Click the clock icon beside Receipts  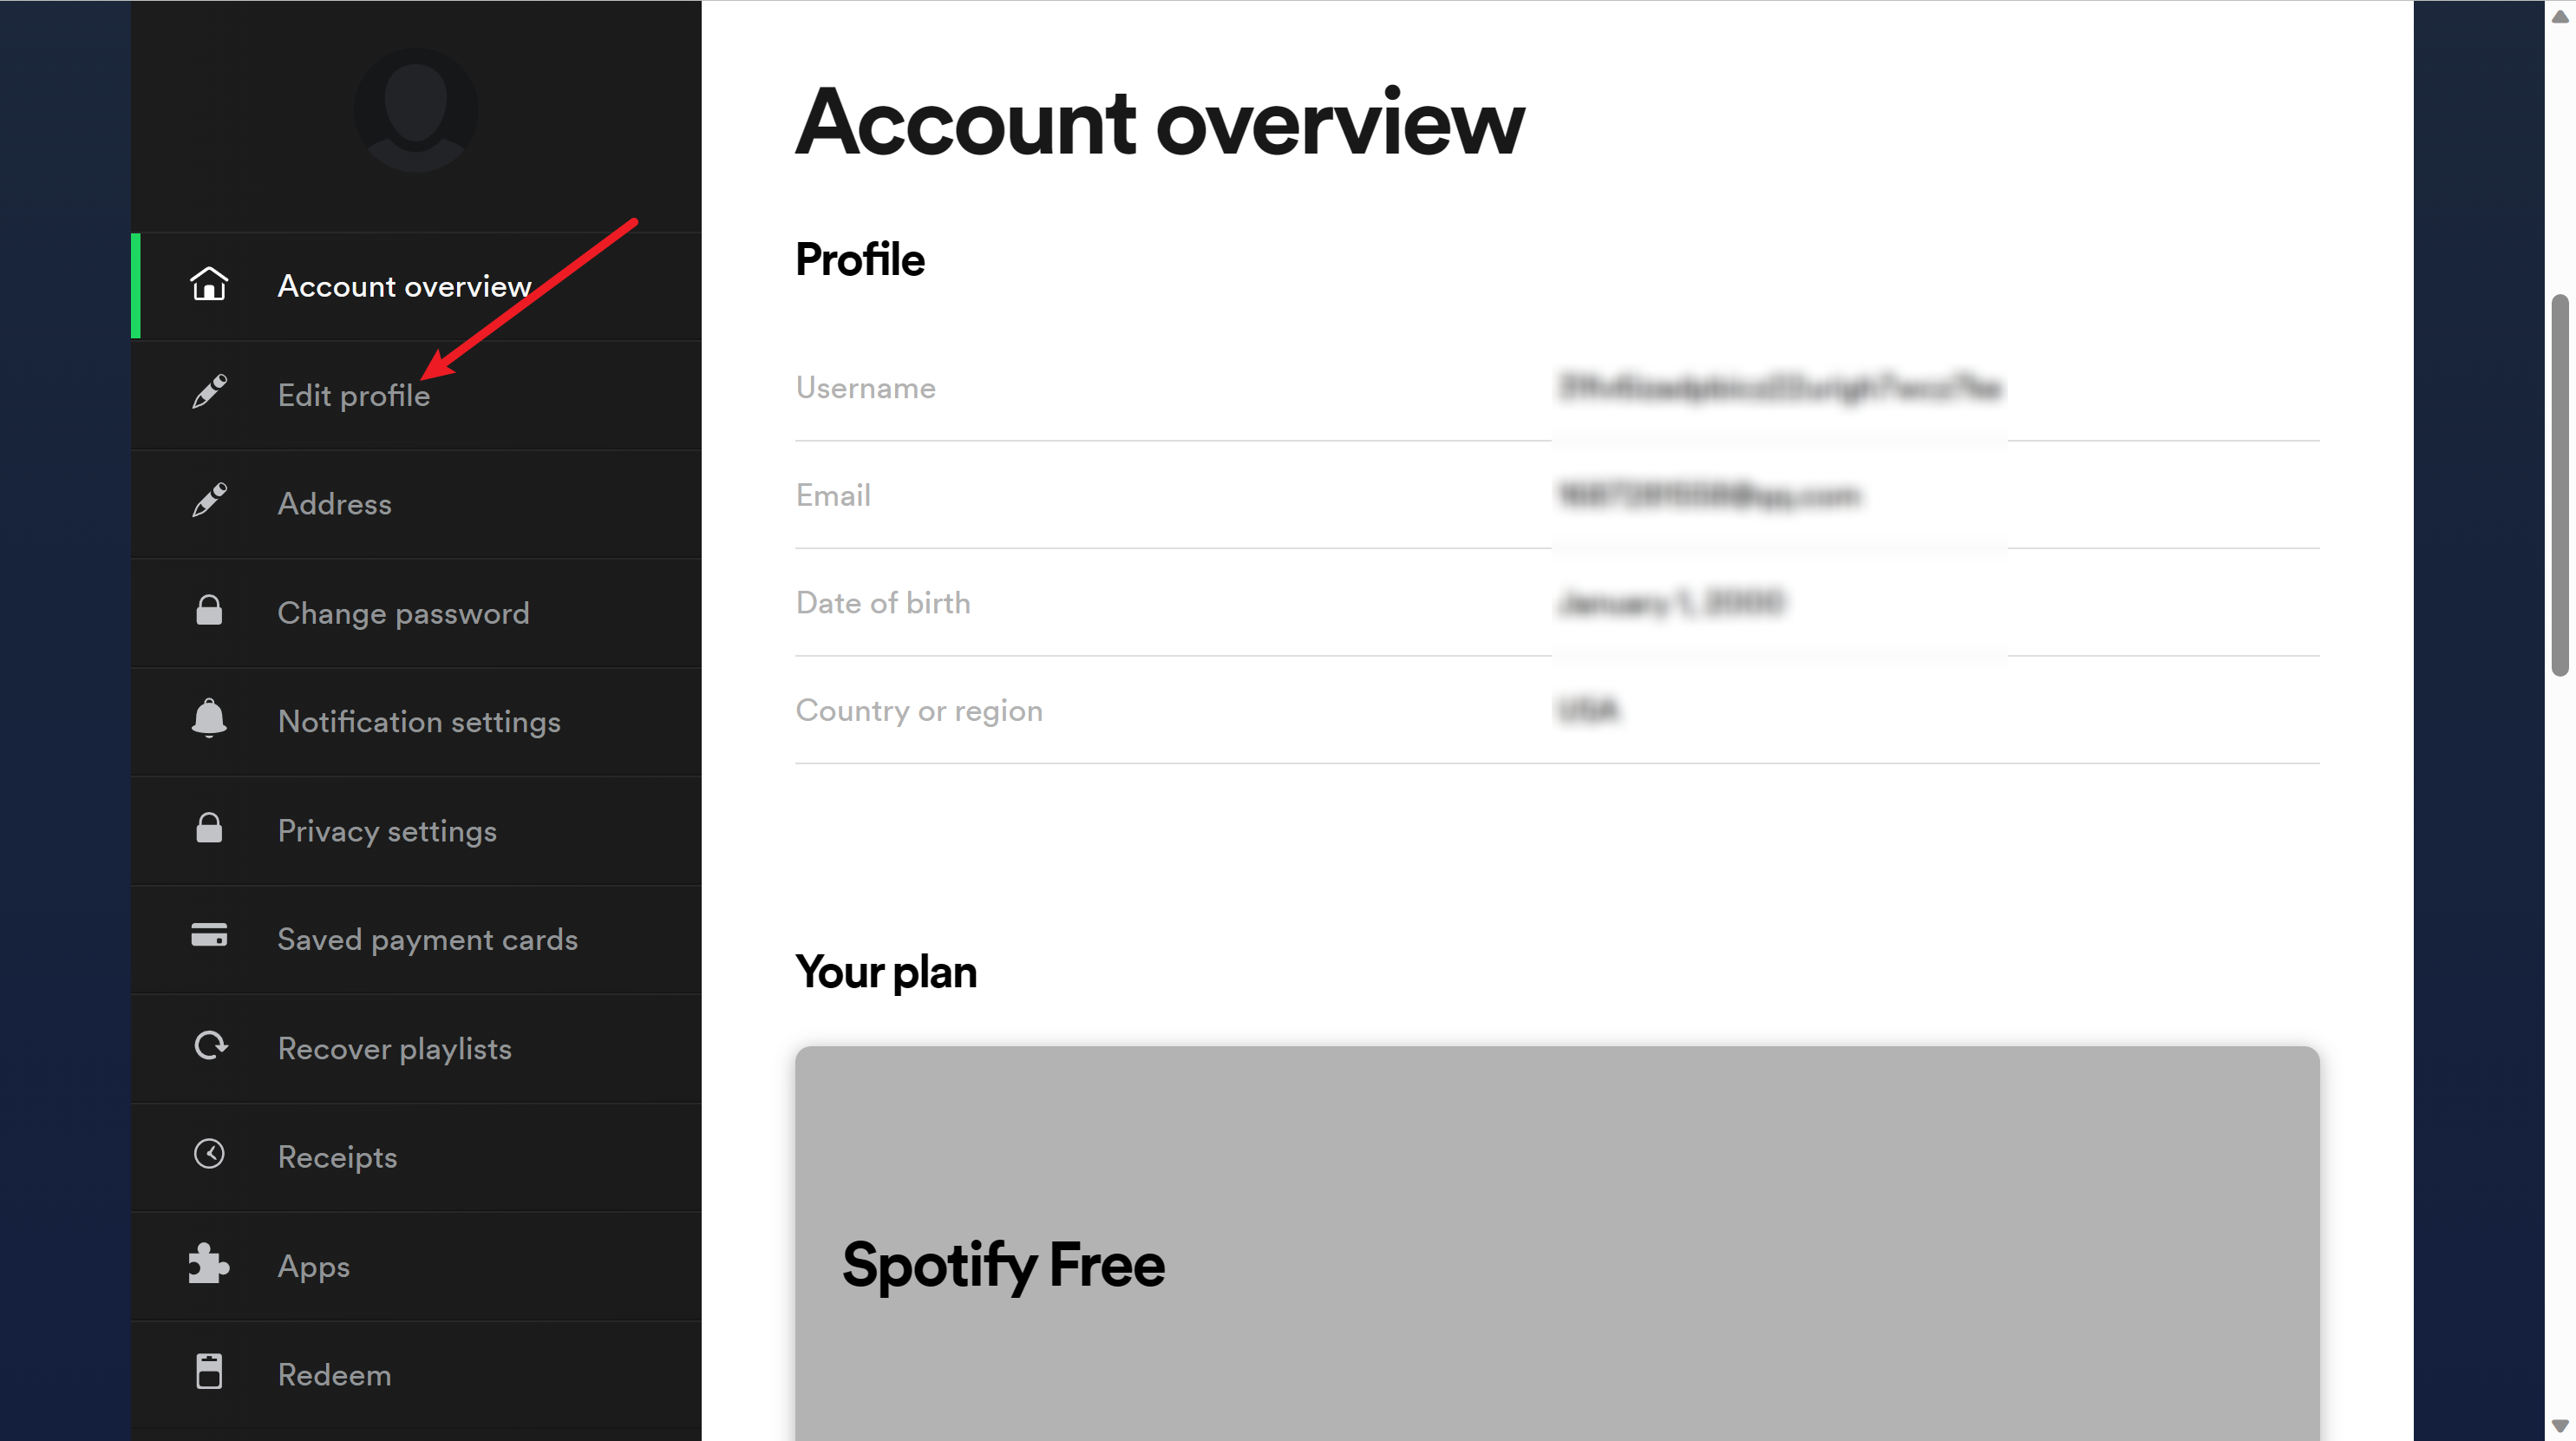(210, 1155)
